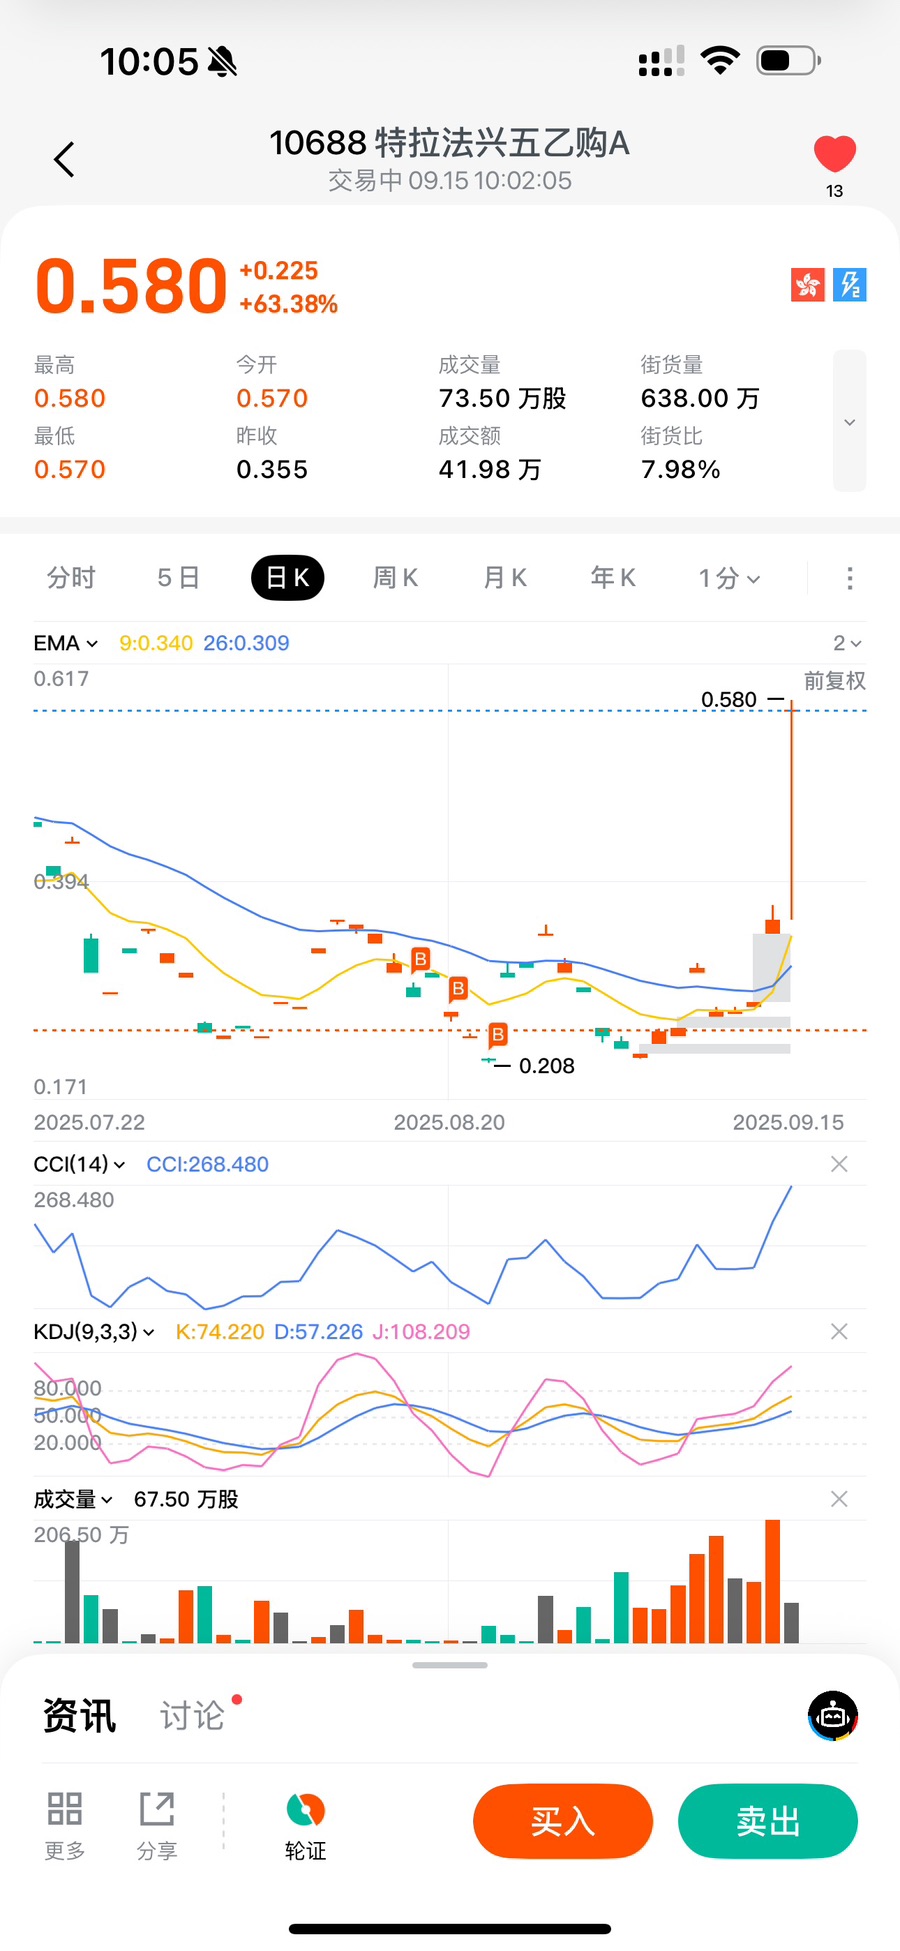Switch to 5日 chart tab

(179, 578)
